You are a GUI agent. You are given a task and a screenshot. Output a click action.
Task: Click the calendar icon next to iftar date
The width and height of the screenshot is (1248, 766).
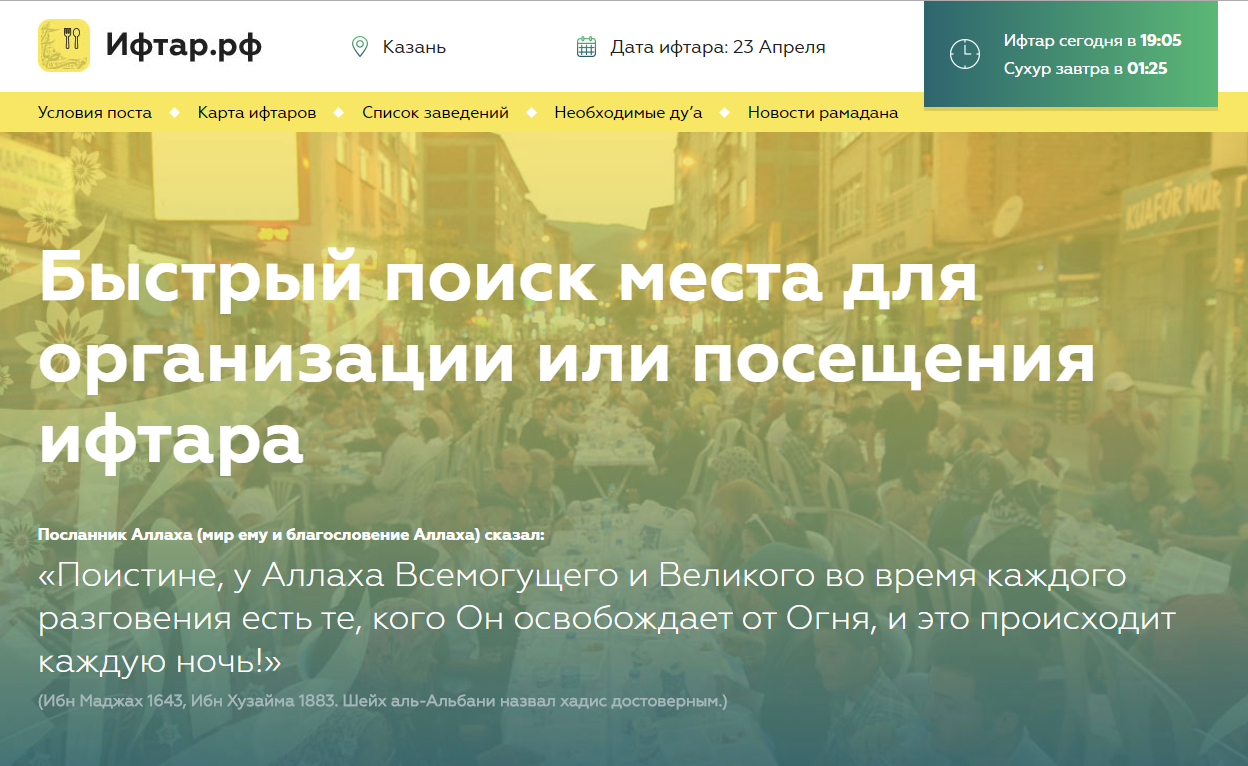[x=587, y=47]
